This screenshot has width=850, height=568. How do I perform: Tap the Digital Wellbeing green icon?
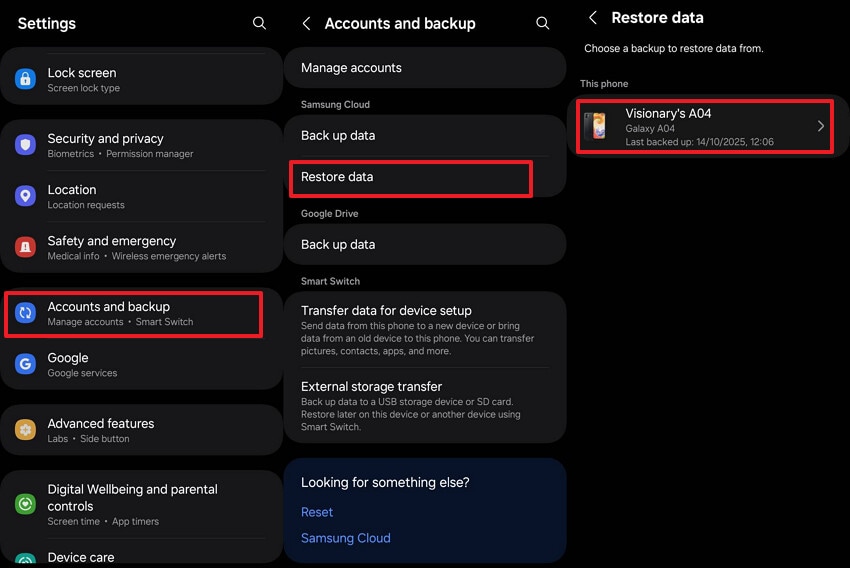pos(25,504)
